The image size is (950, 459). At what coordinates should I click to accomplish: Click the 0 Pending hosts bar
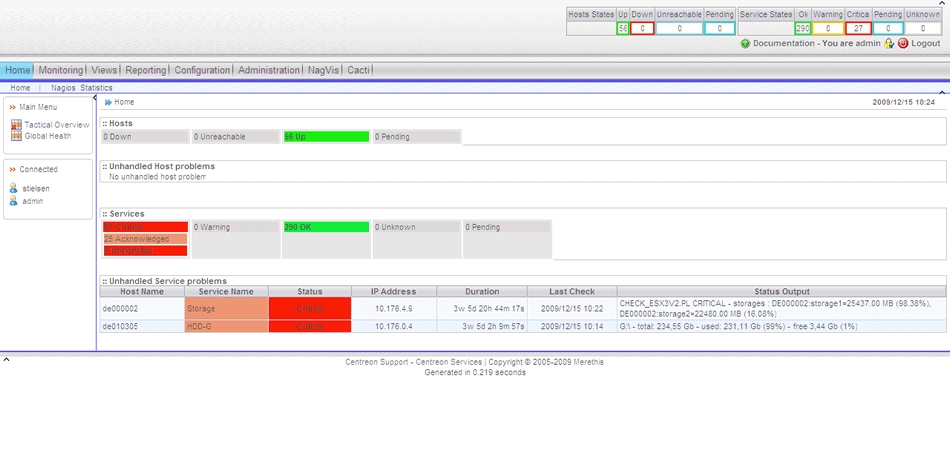pos(417,137)
